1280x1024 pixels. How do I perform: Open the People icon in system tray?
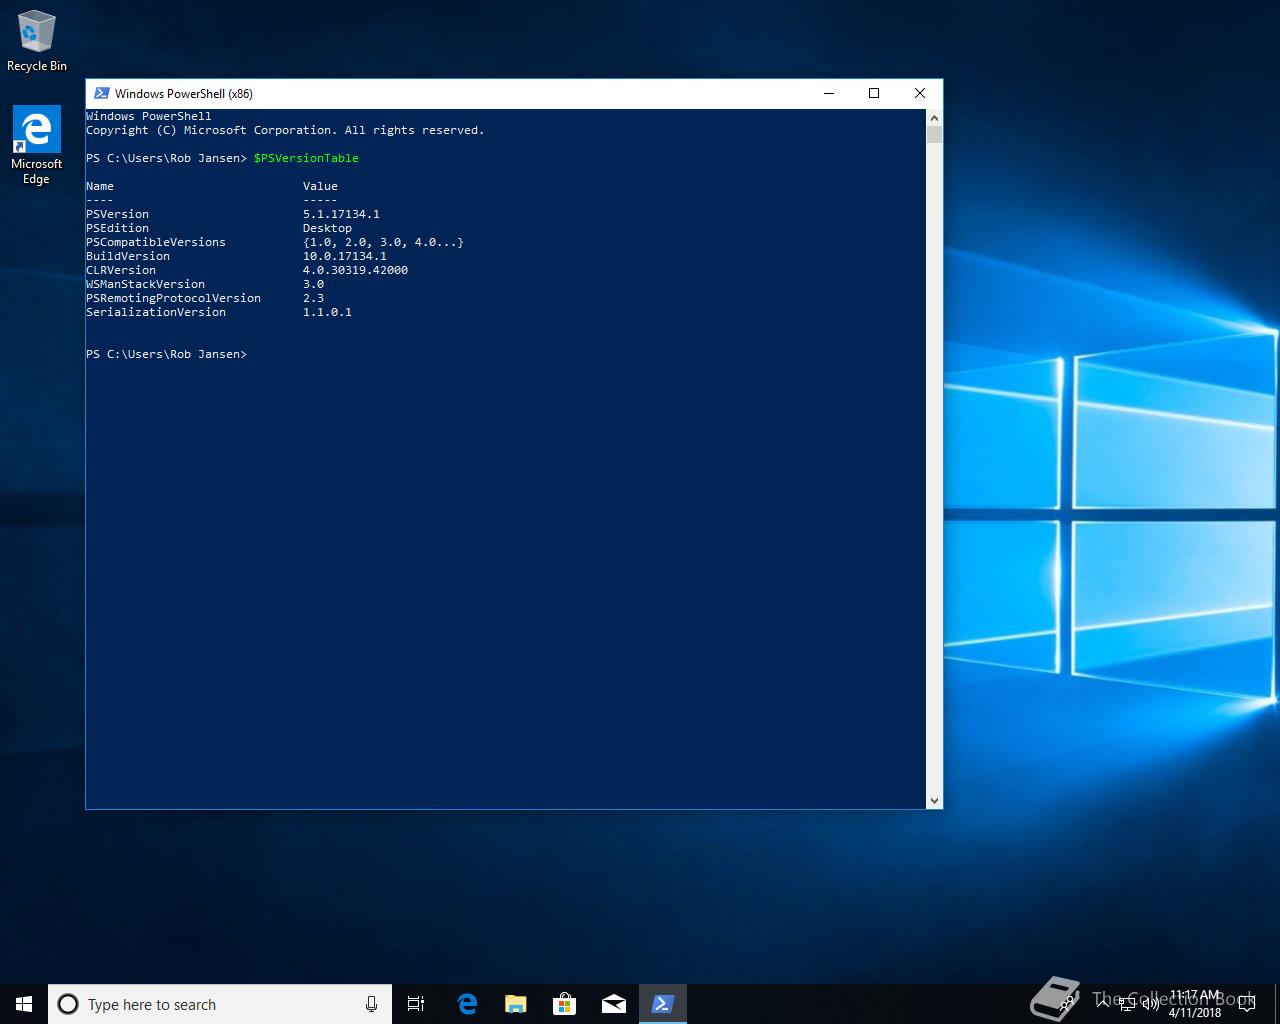click(1068, 1004)
